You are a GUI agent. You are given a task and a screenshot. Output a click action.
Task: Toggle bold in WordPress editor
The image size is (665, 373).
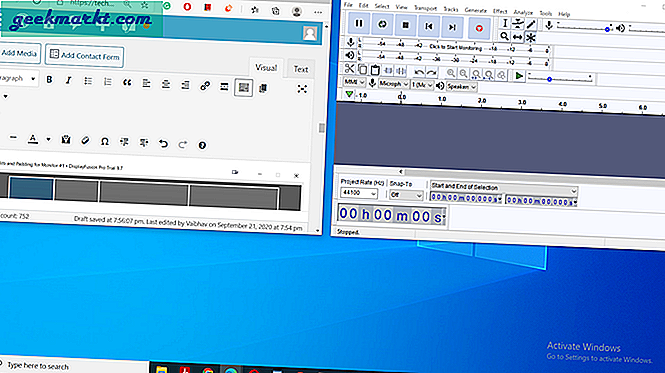[49, 79]
